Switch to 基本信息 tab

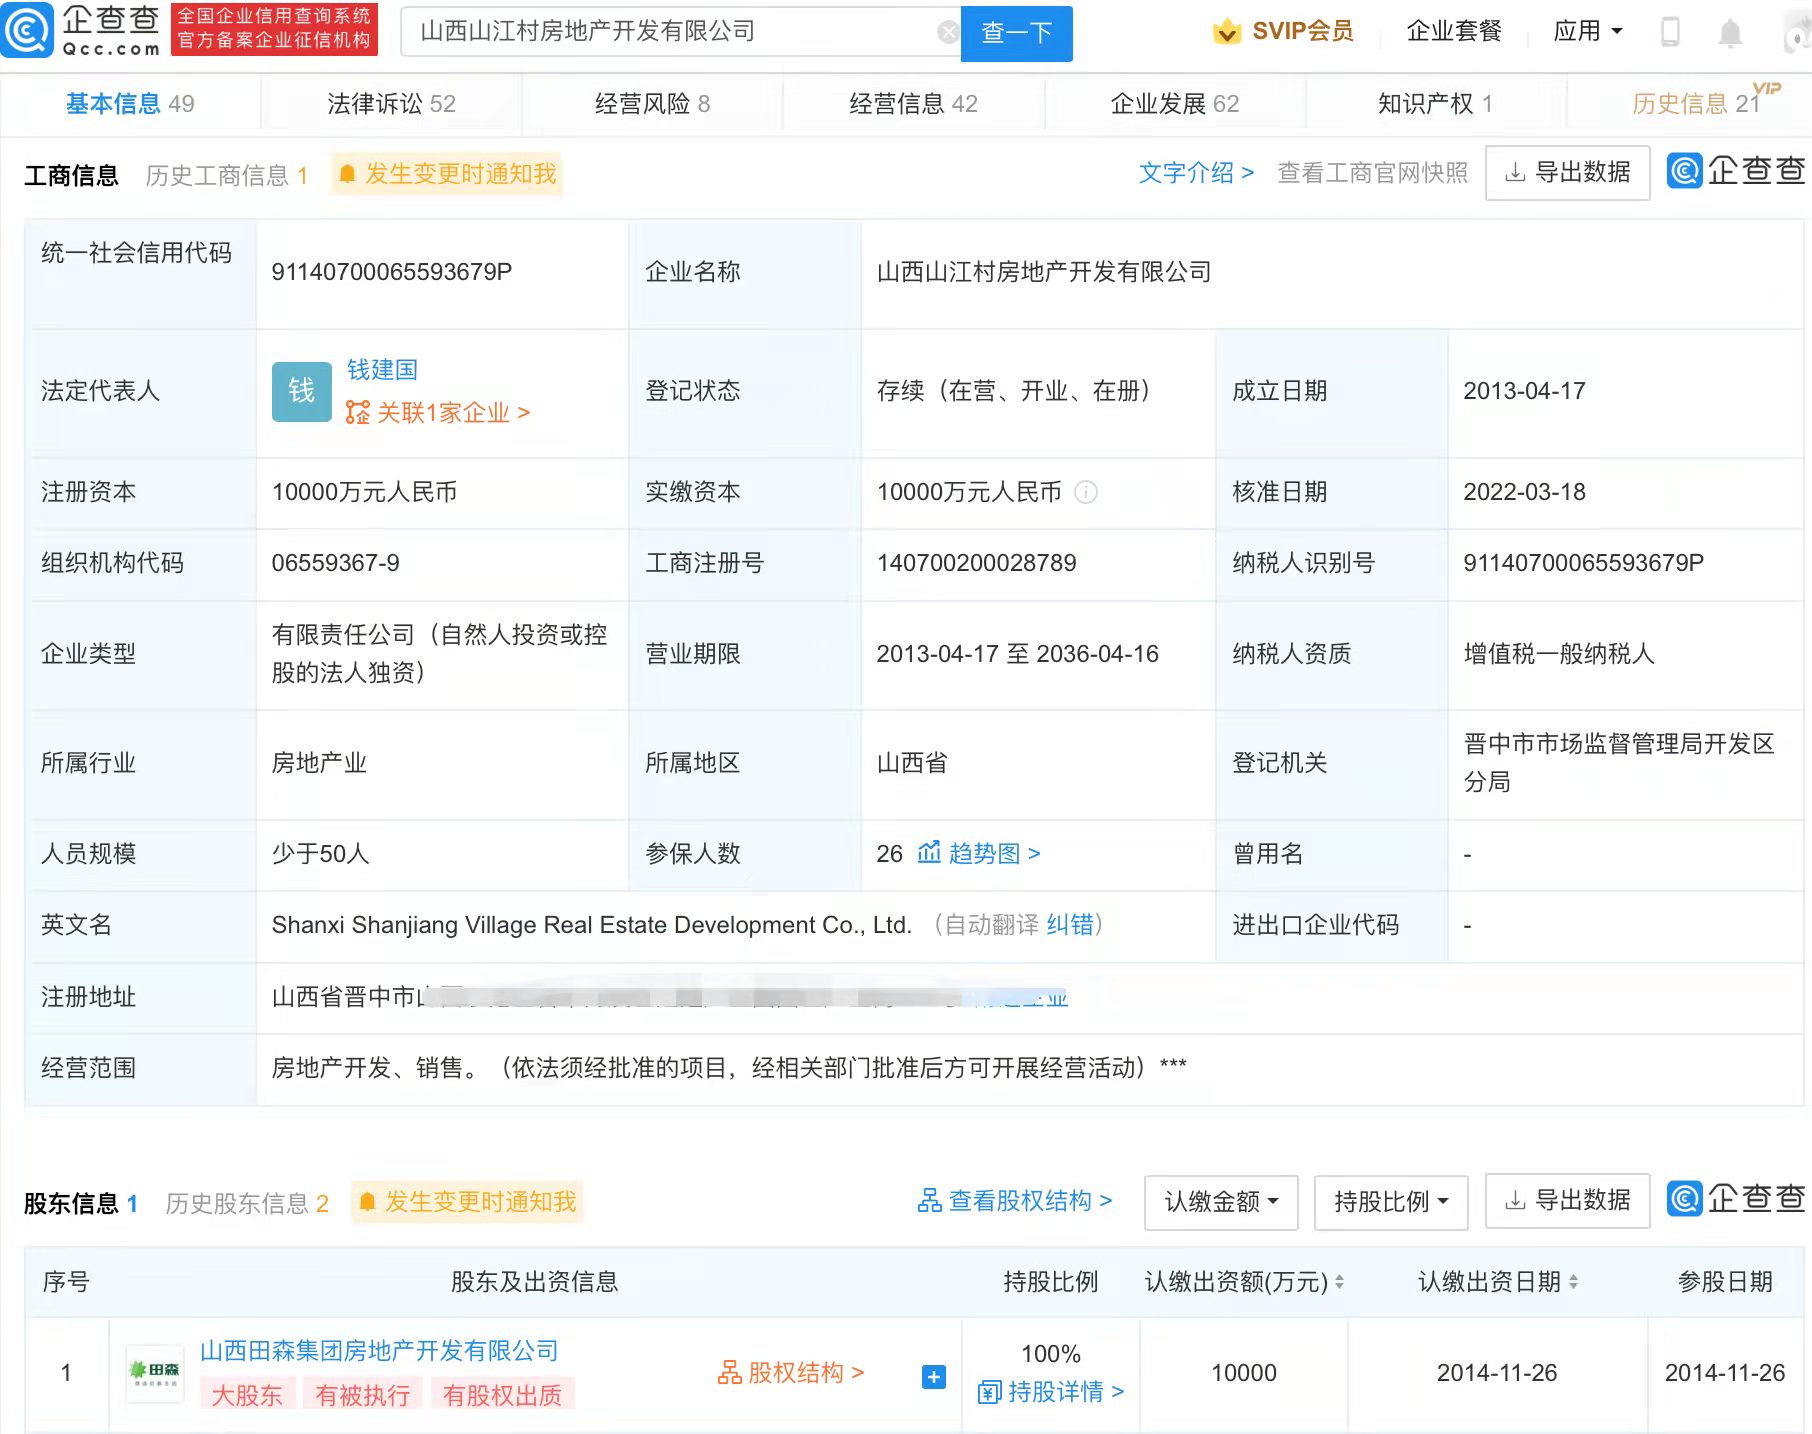(130, 104)
